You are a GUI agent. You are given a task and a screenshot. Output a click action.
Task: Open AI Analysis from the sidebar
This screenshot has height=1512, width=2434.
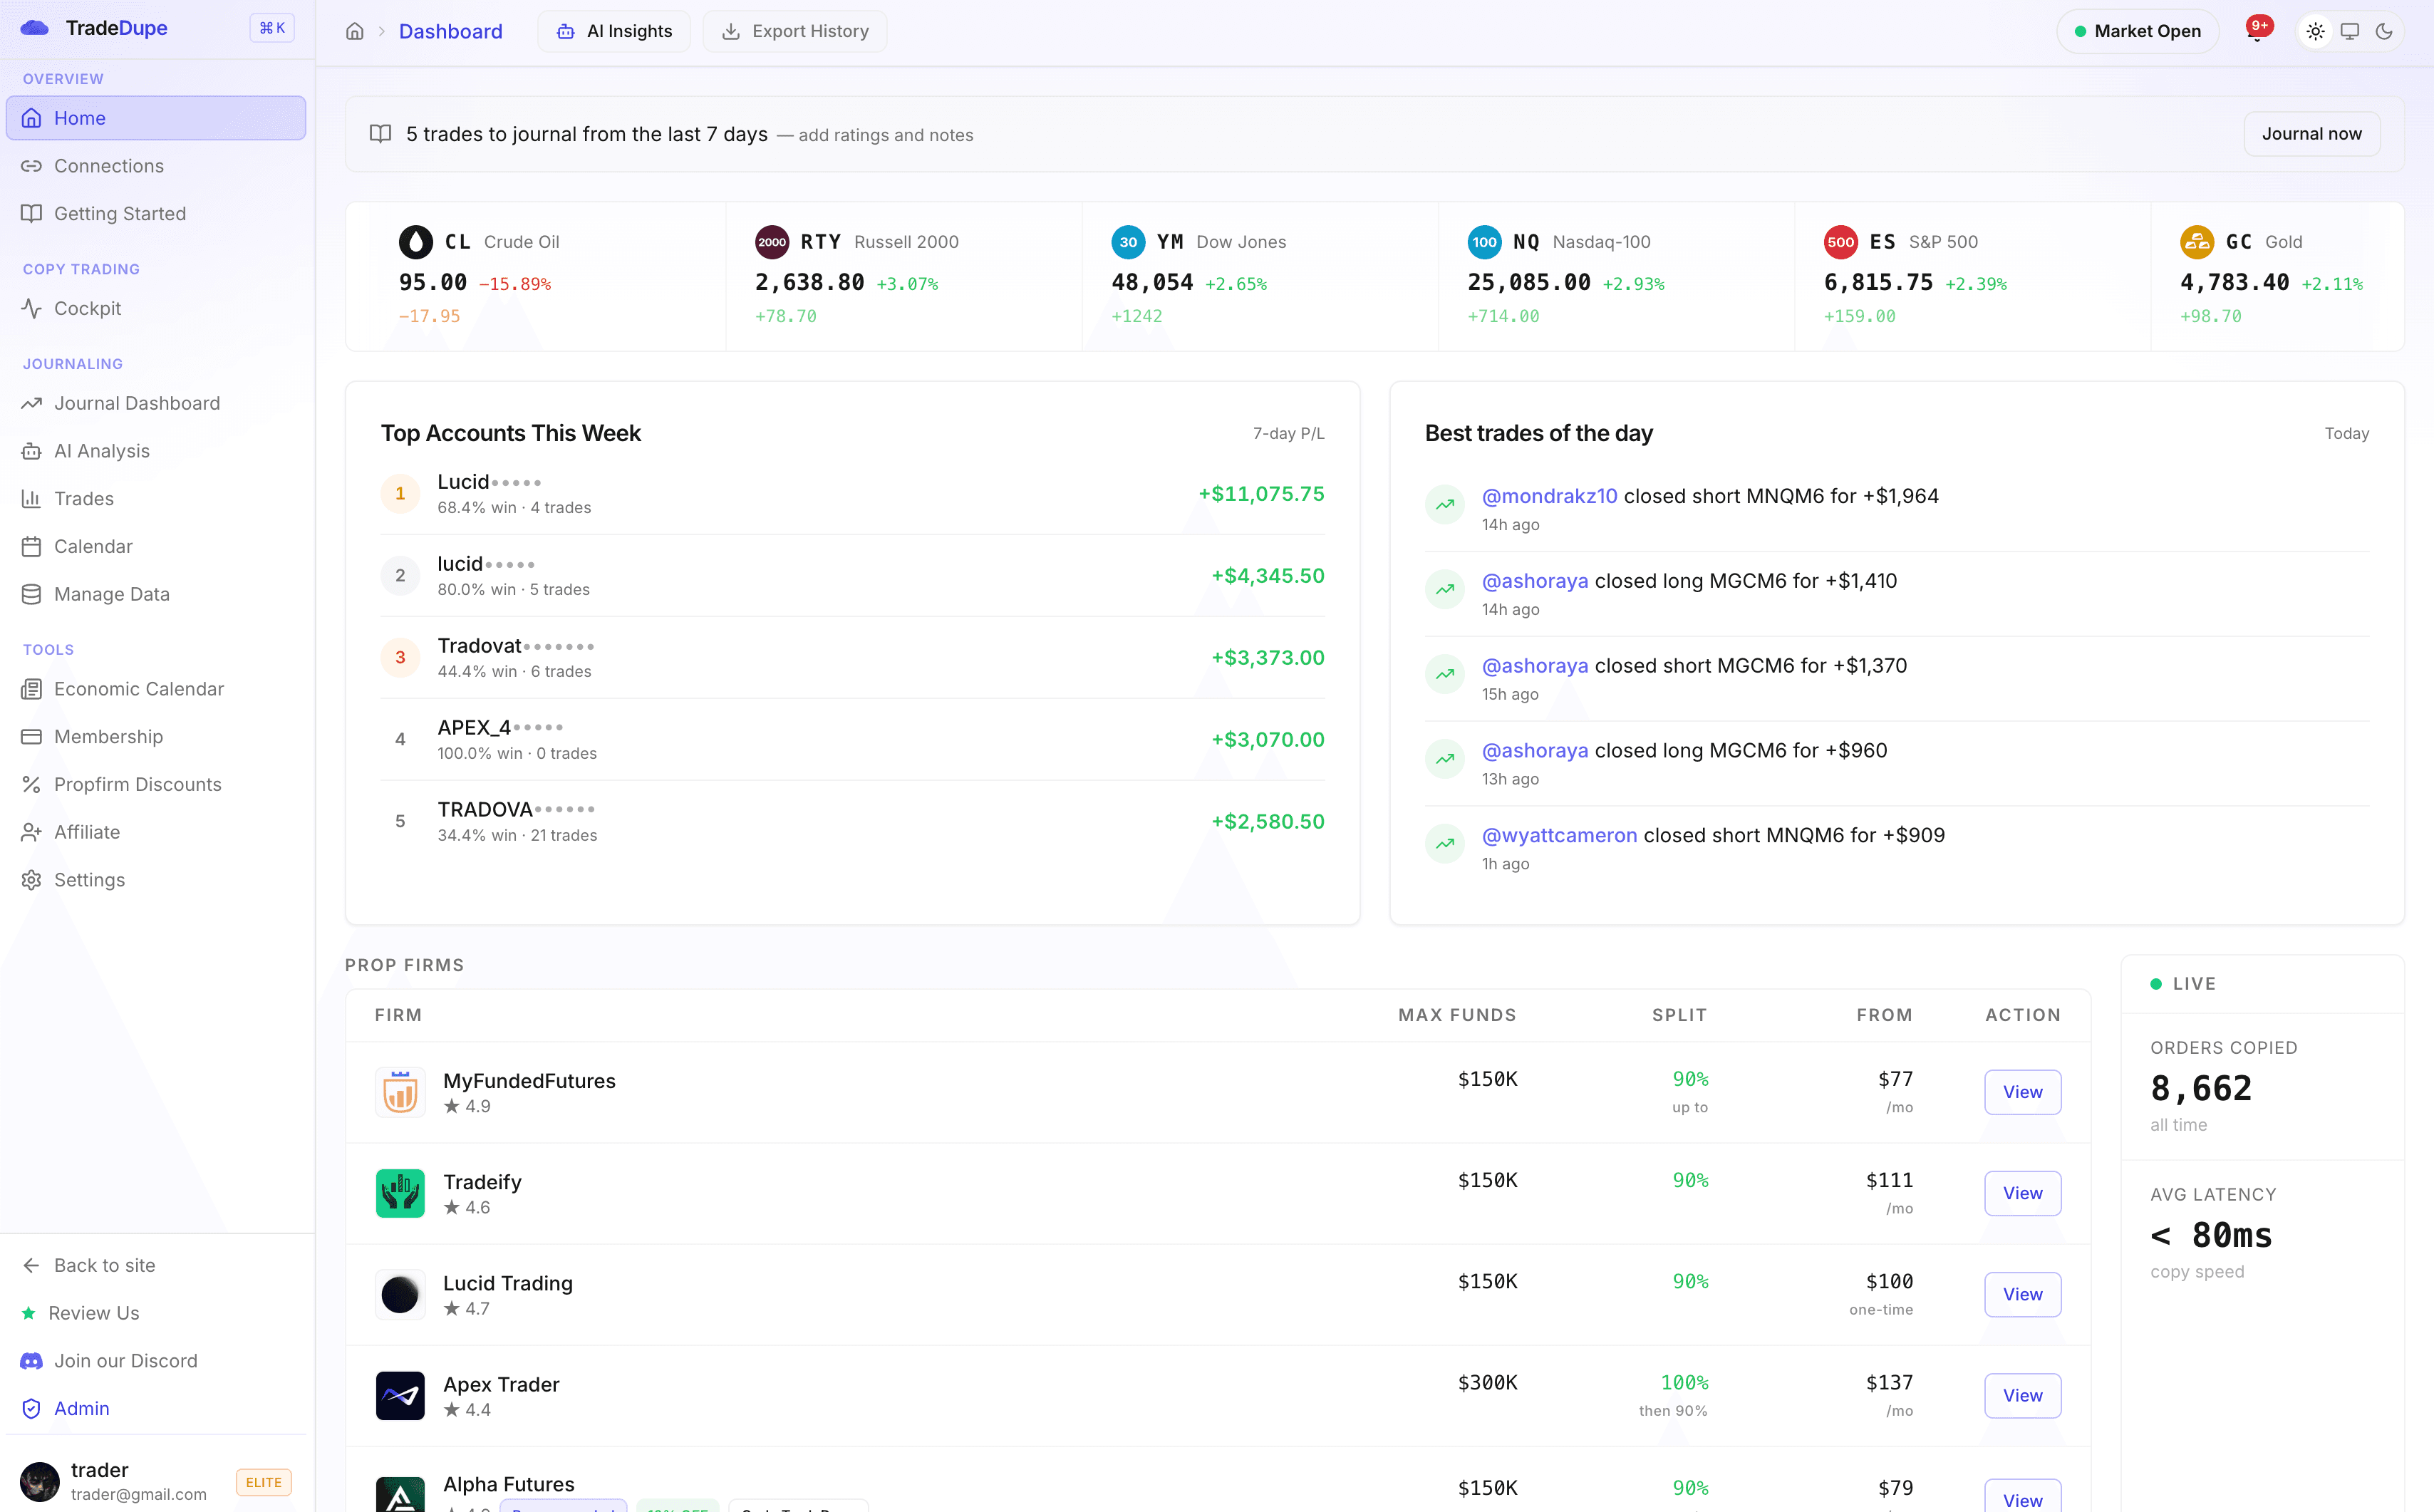[x=102, y=450]
